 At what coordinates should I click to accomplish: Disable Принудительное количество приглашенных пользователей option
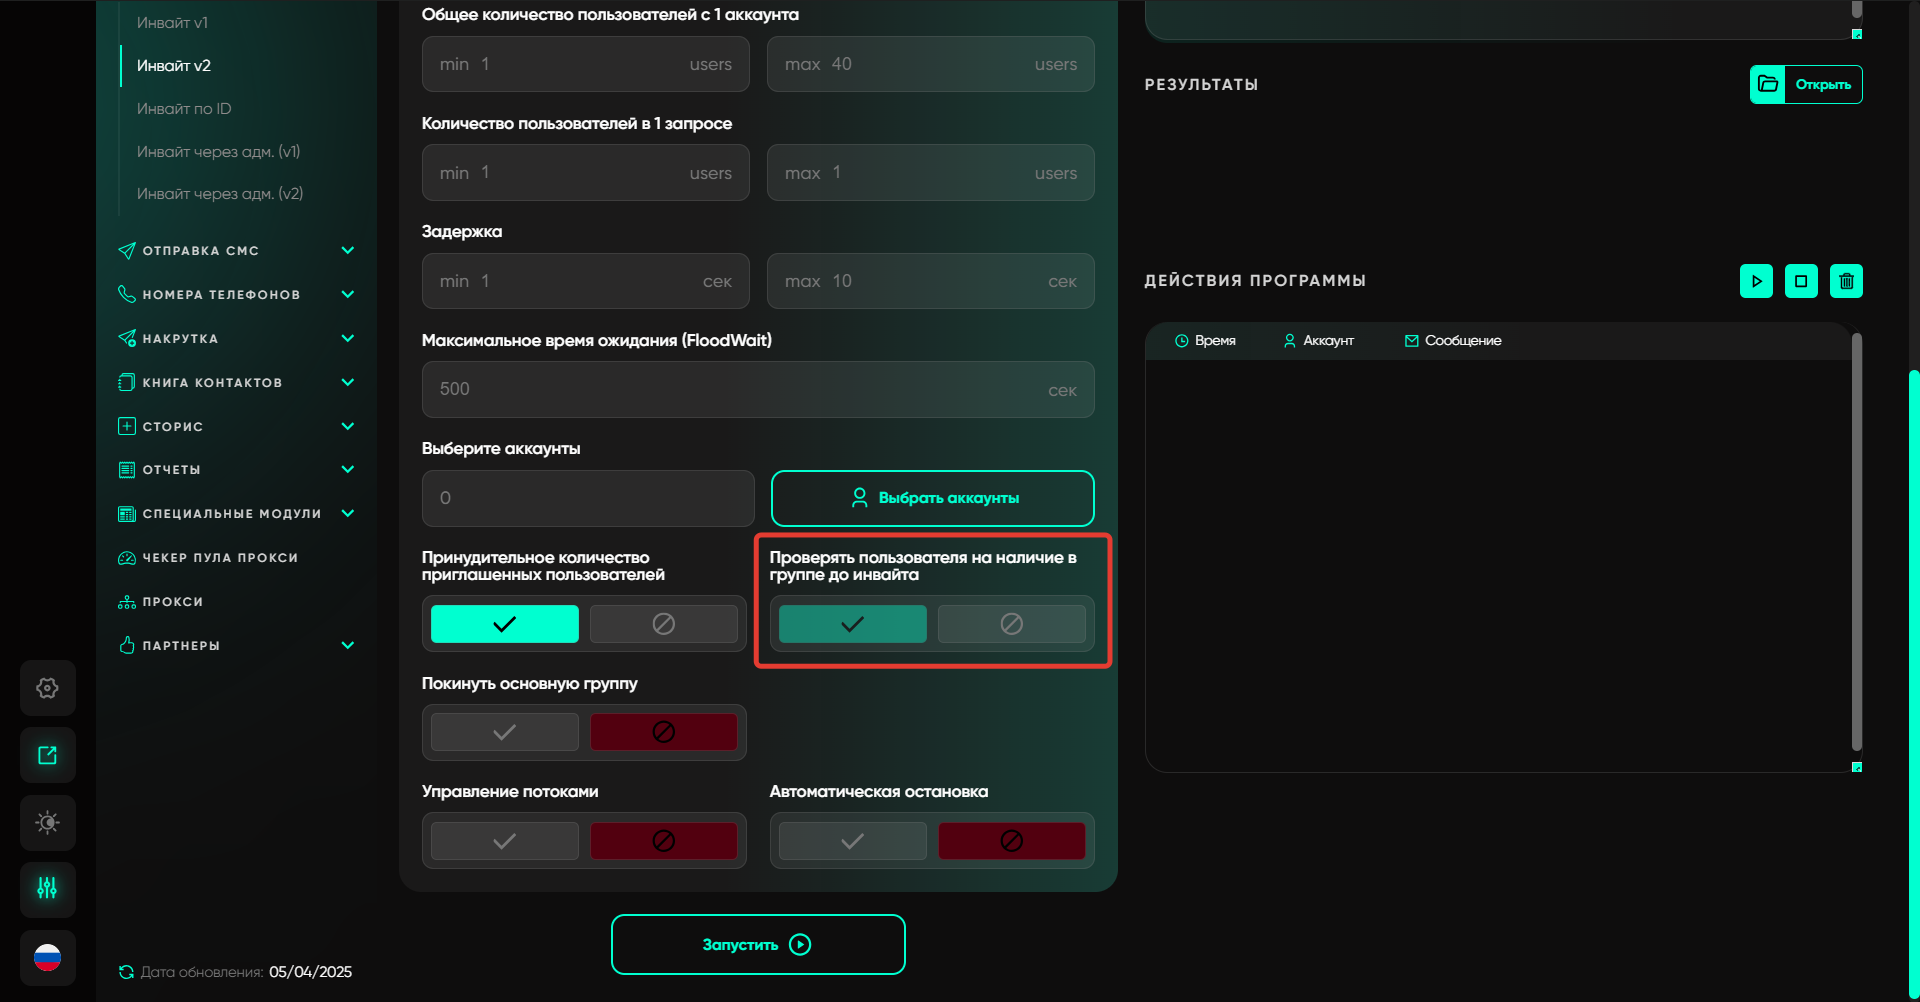[x=663, y=624]
